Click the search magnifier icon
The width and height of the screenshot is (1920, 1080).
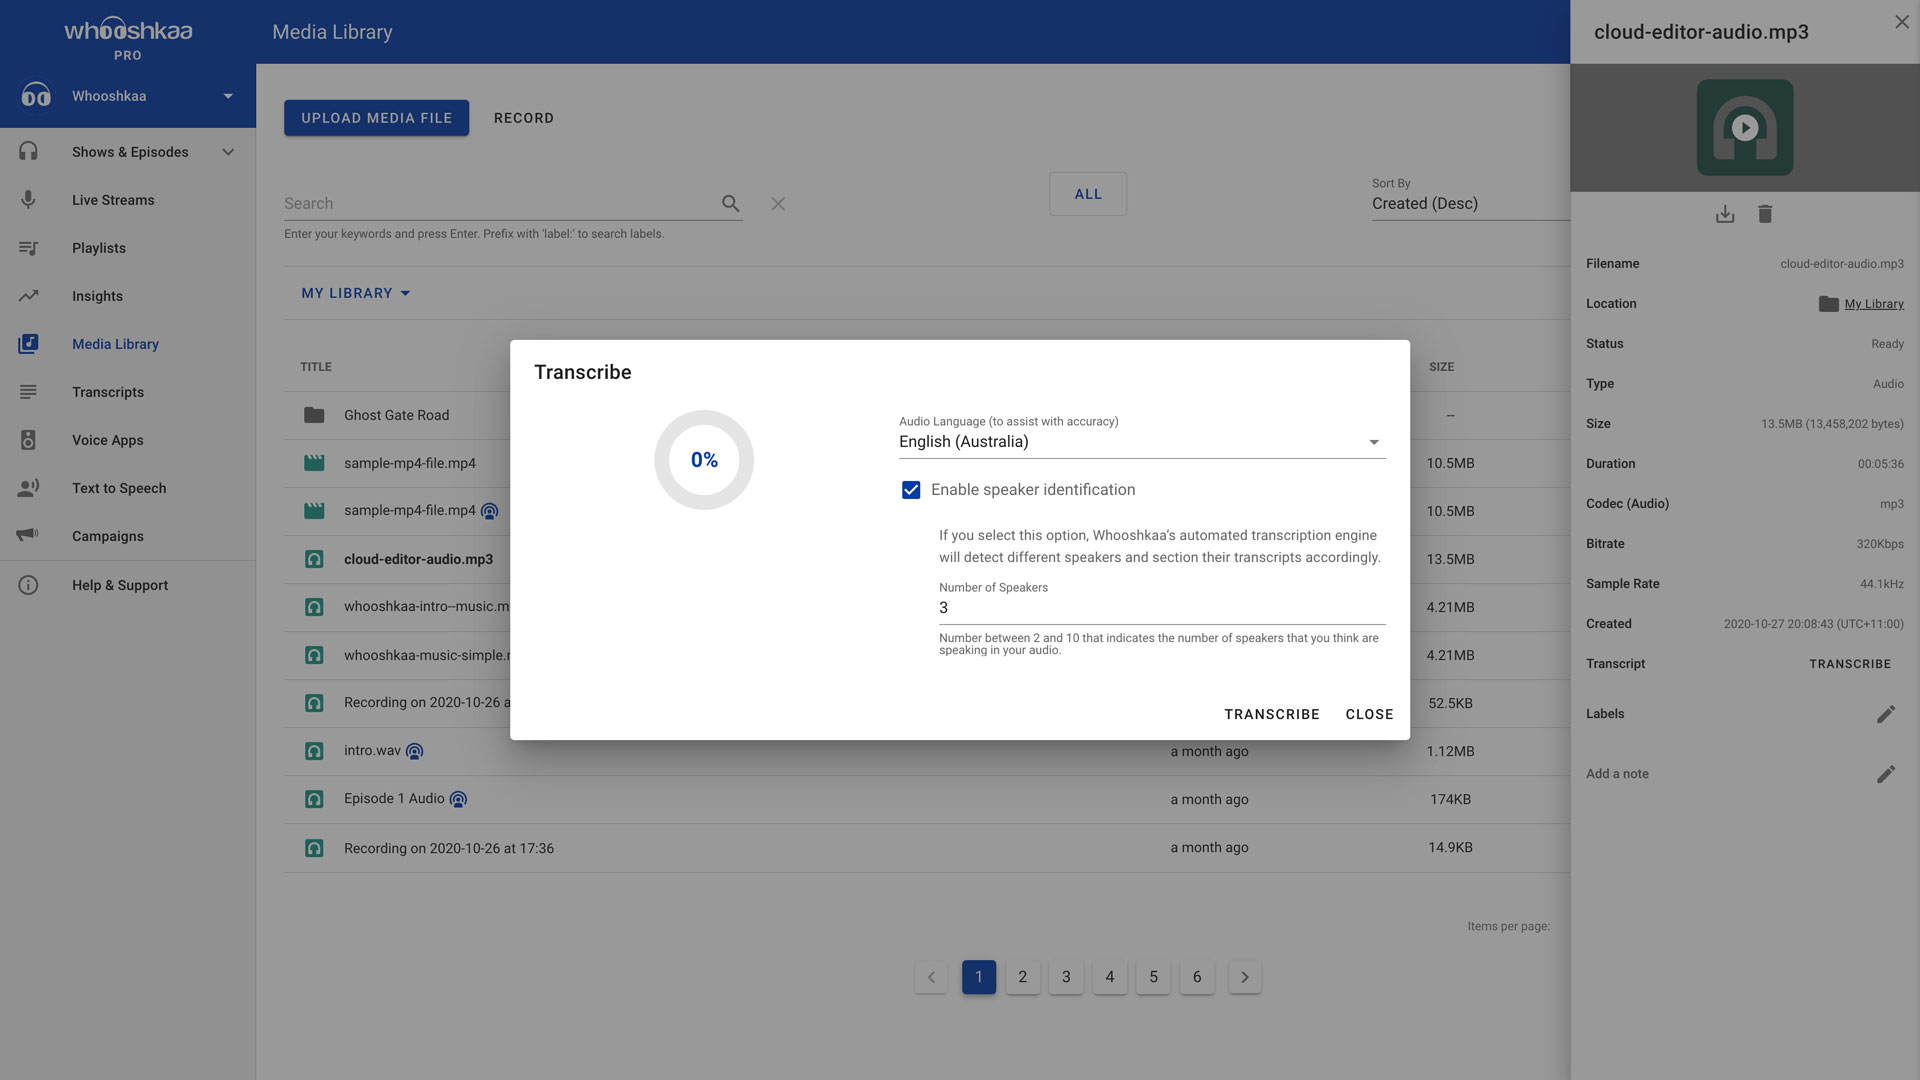coord(731,204)
